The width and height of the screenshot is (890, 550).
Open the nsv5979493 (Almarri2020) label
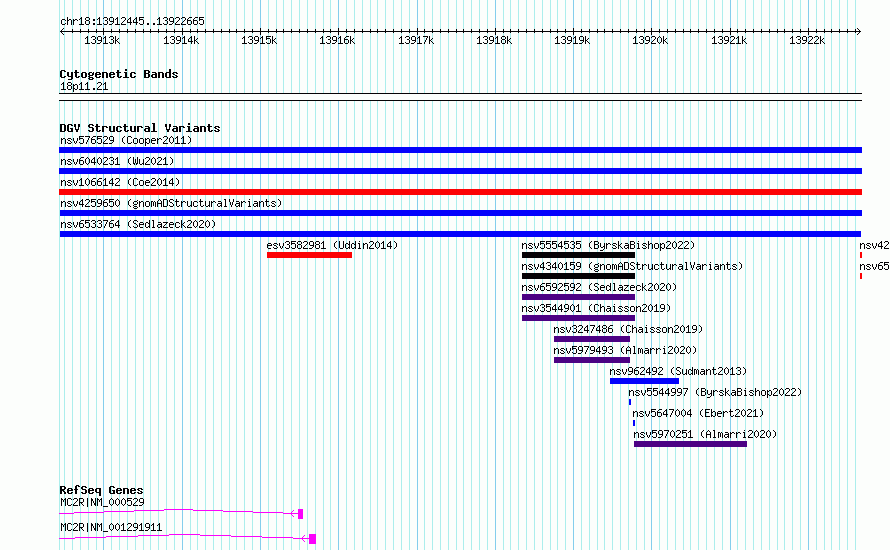(625, 350)
